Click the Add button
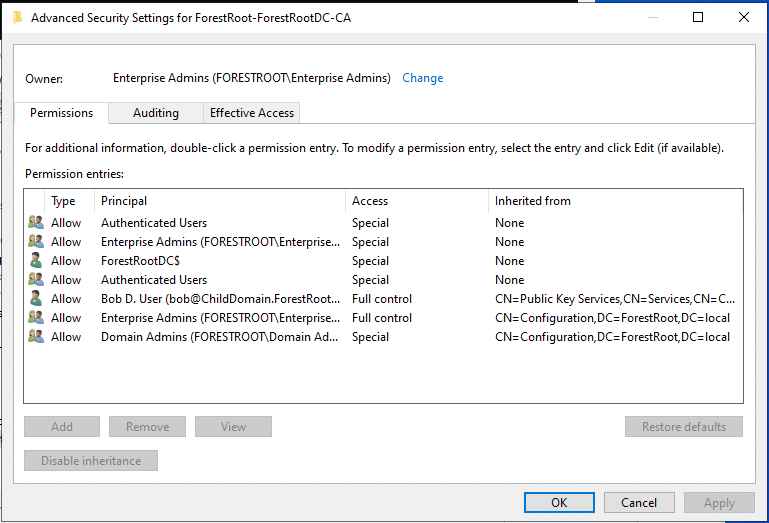 pos(62,426)
